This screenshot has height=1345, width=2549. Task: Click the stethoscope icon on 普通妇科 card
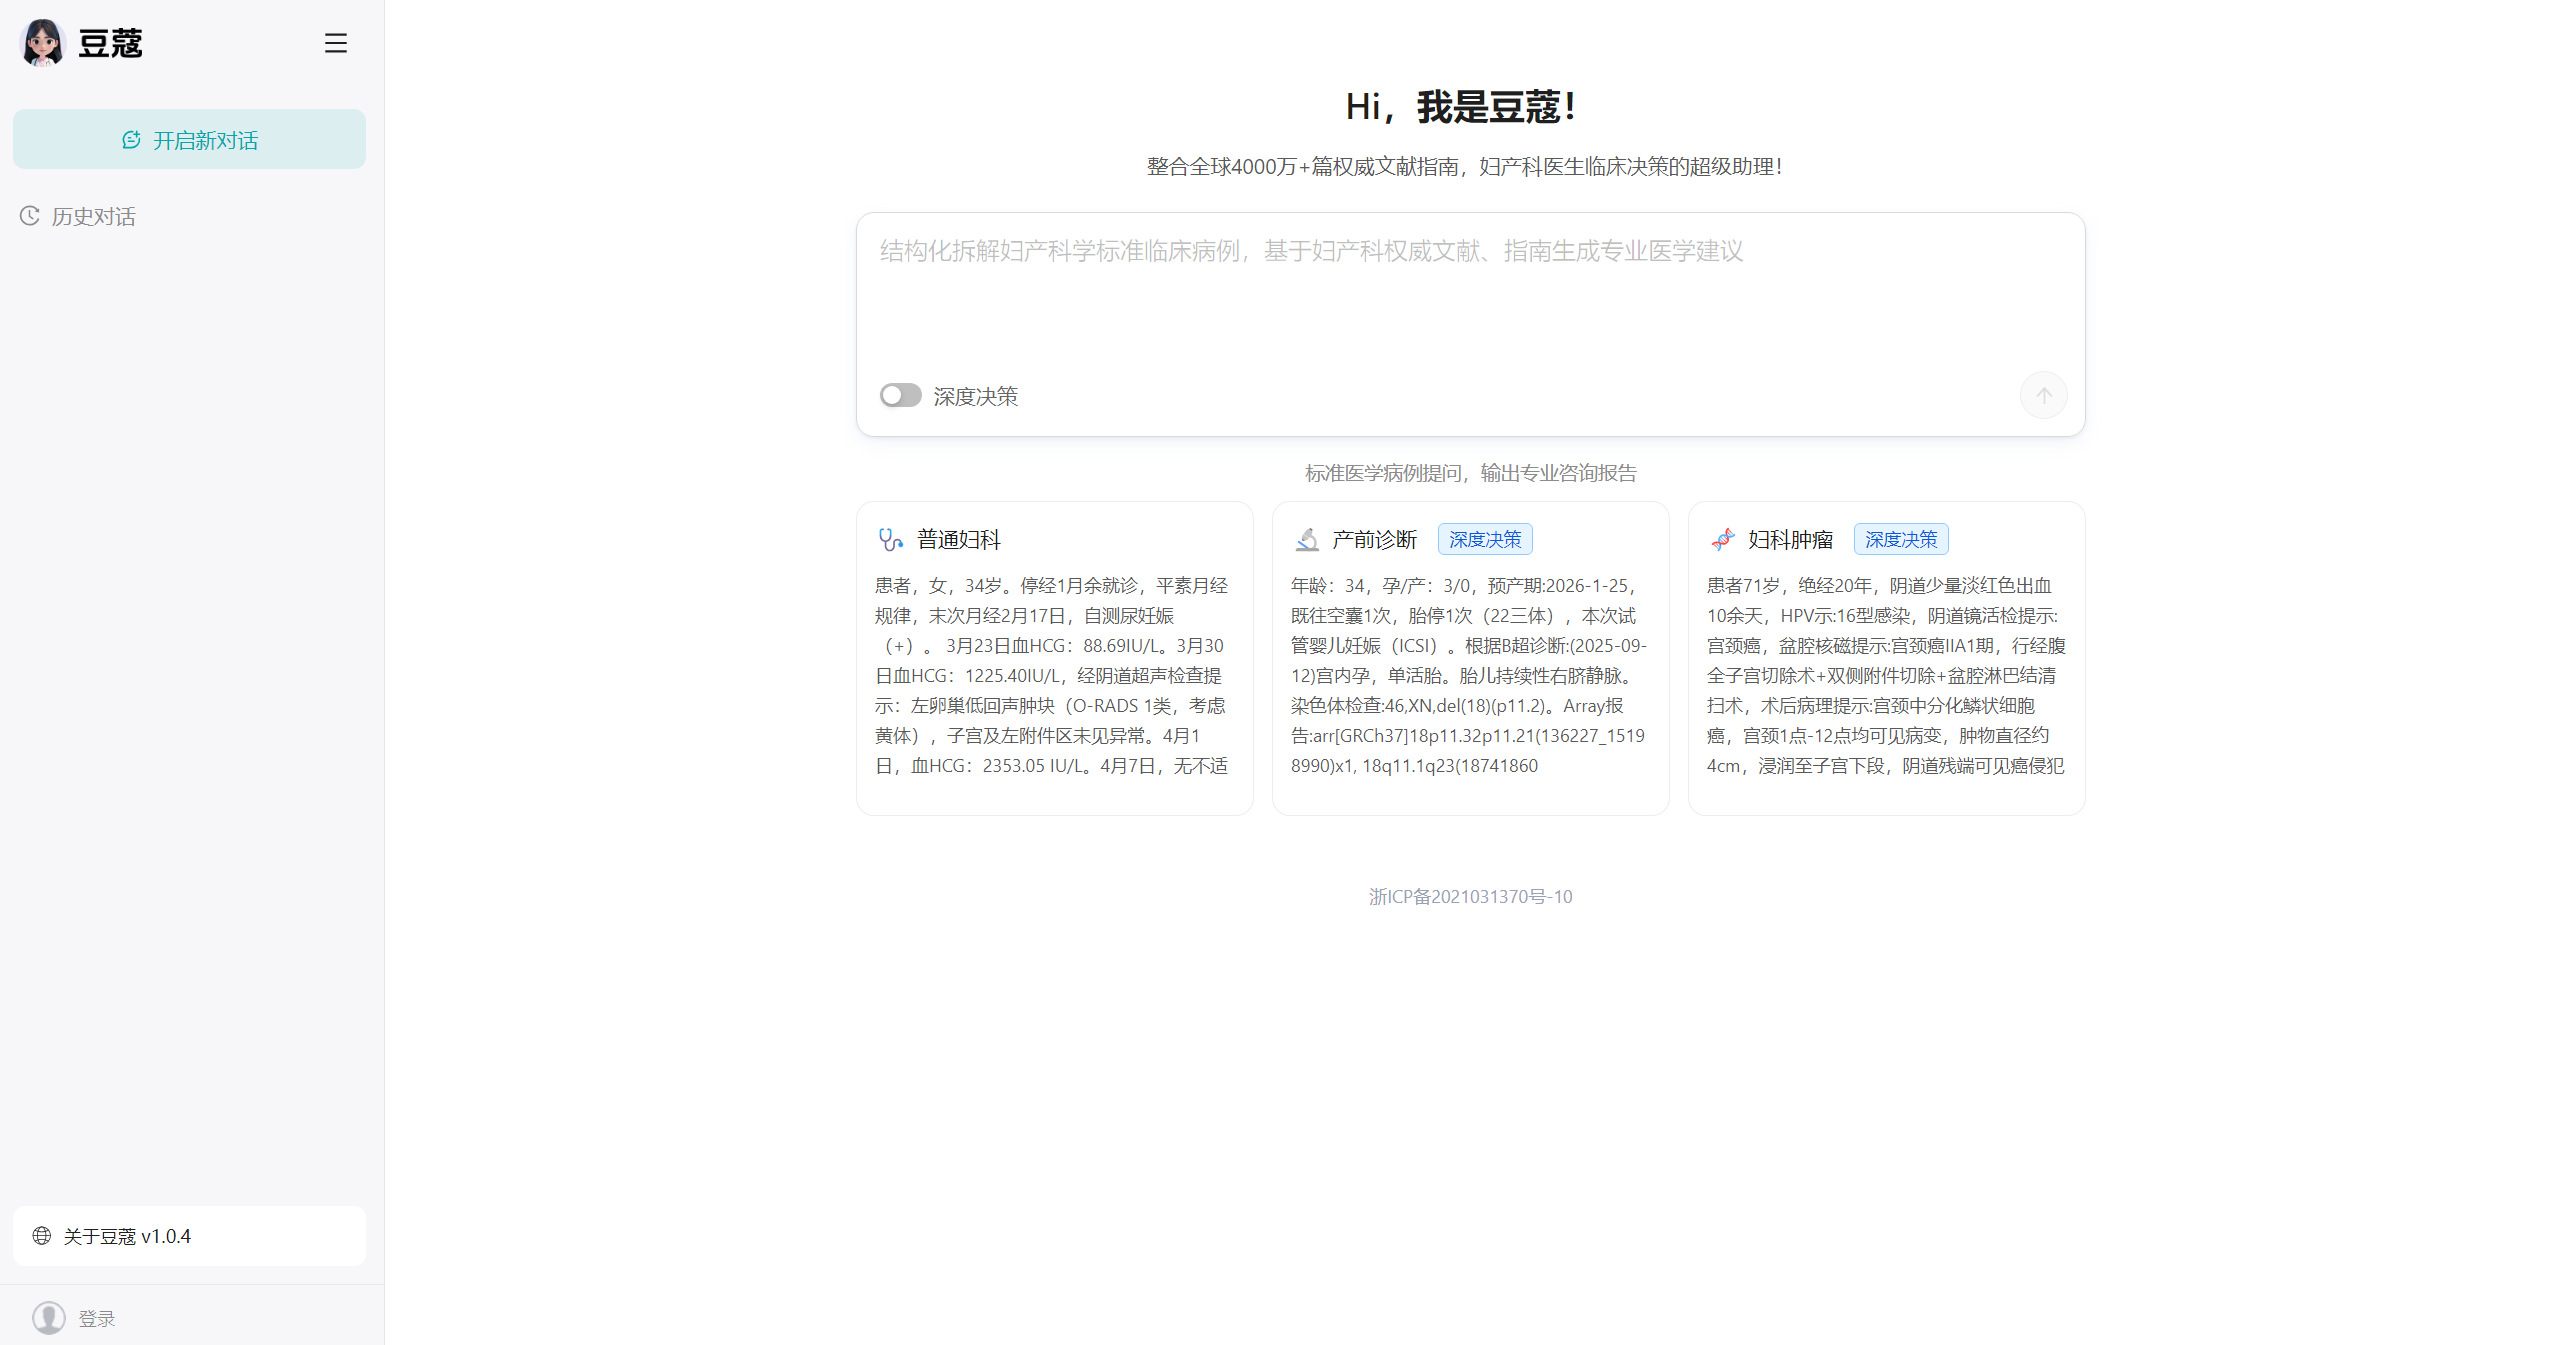pos(889,539)
